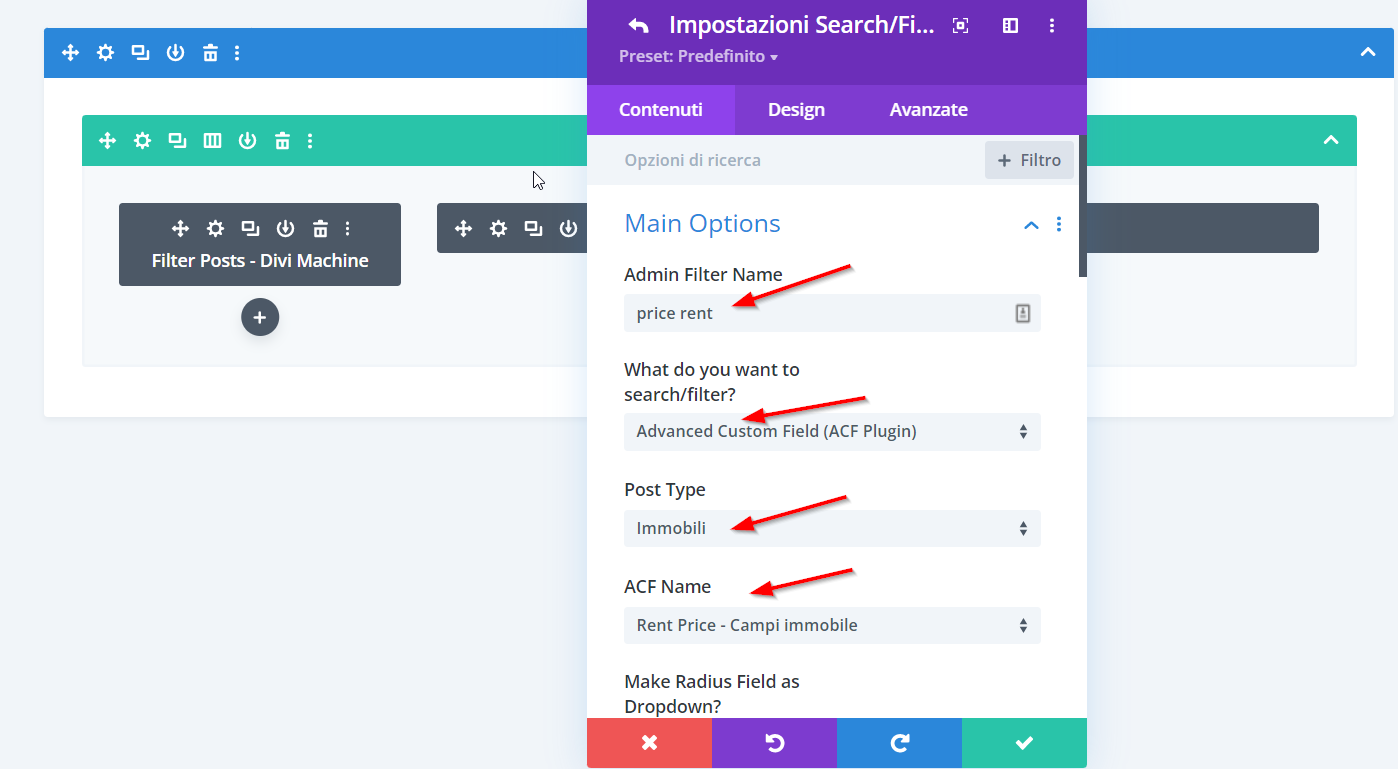Disable the Filter Posts module power icon
The image size is (1398, 769).
point(285,229)
